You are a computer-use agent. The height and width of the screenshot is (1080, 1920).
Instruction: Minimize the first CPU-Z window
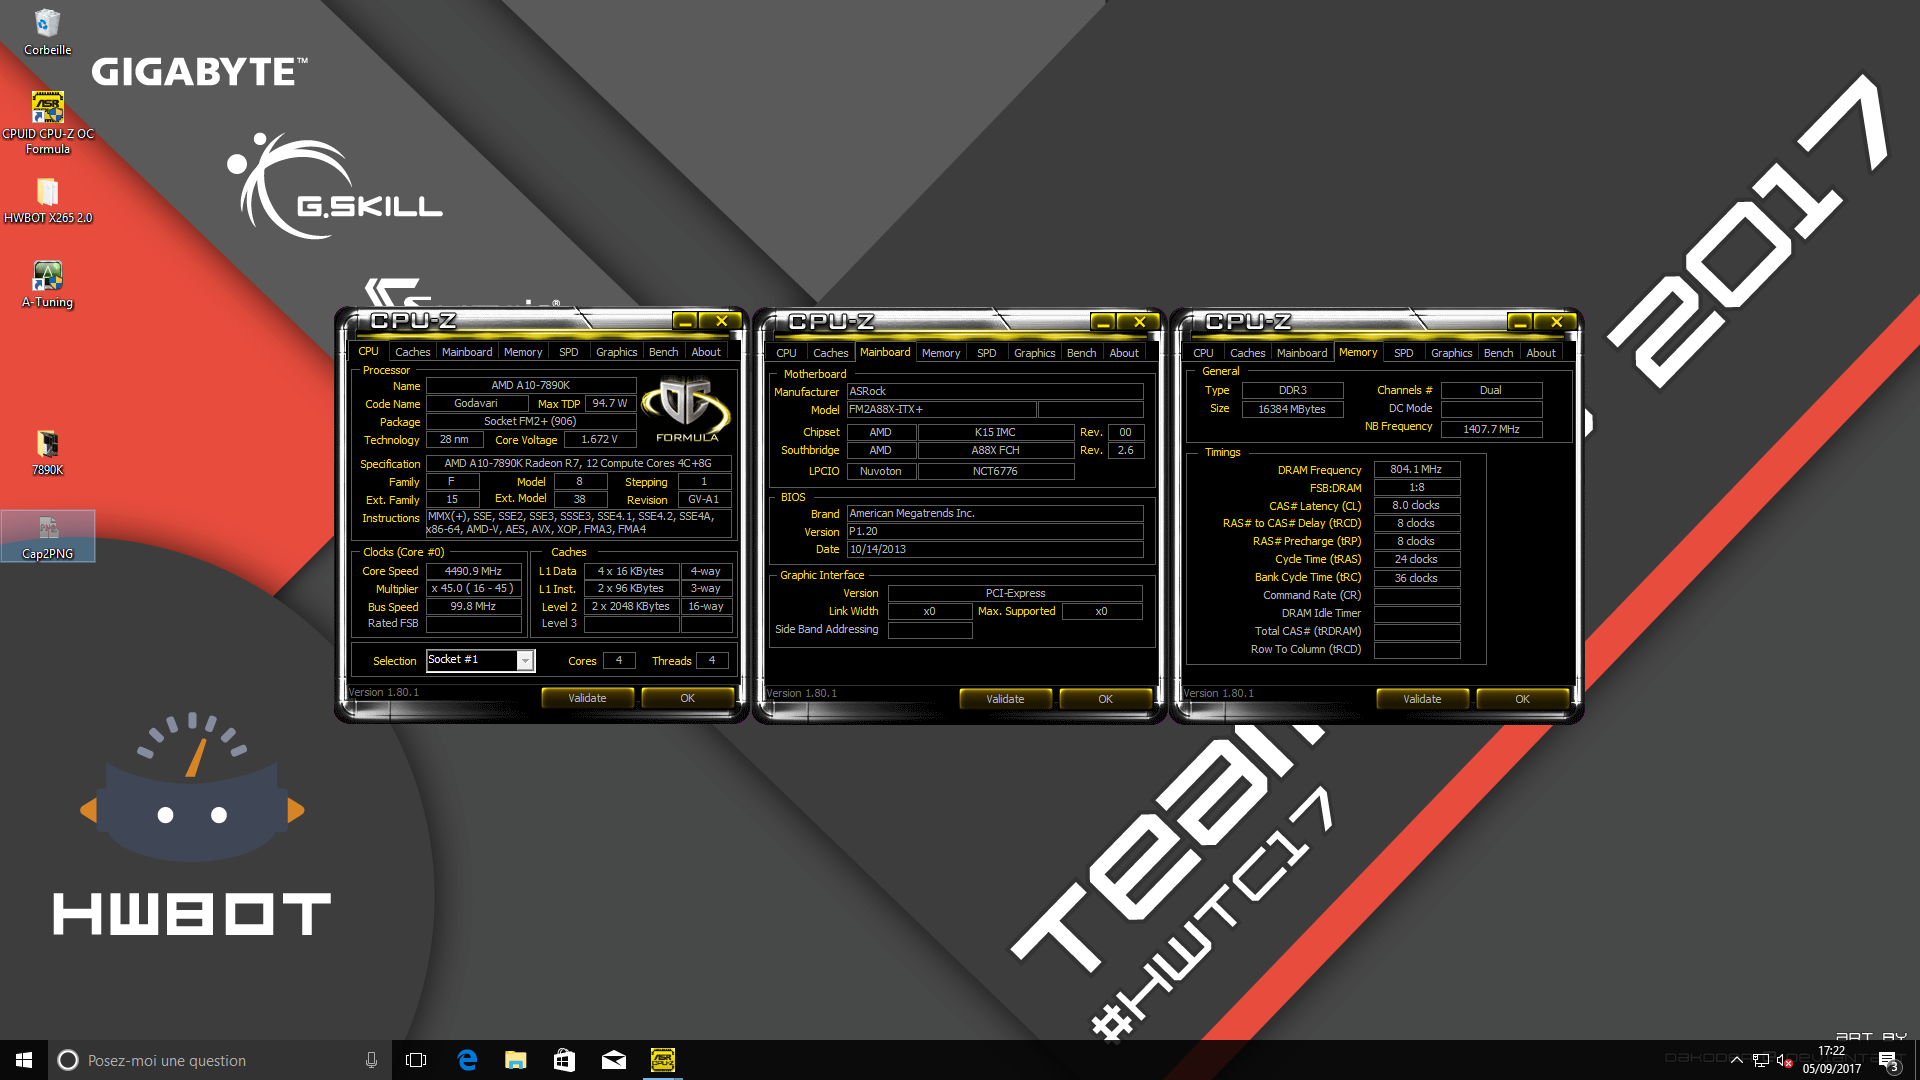(685, 321)
